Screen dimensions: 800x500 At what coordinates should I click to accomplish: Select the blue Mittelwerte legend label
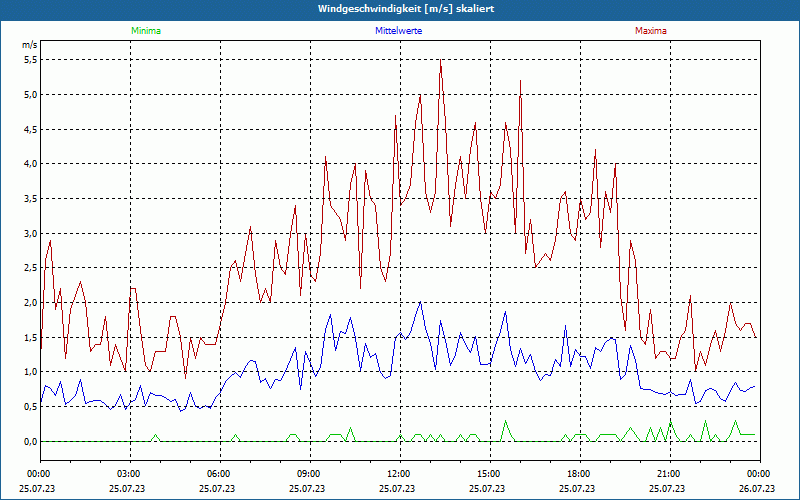coord(398,31)
